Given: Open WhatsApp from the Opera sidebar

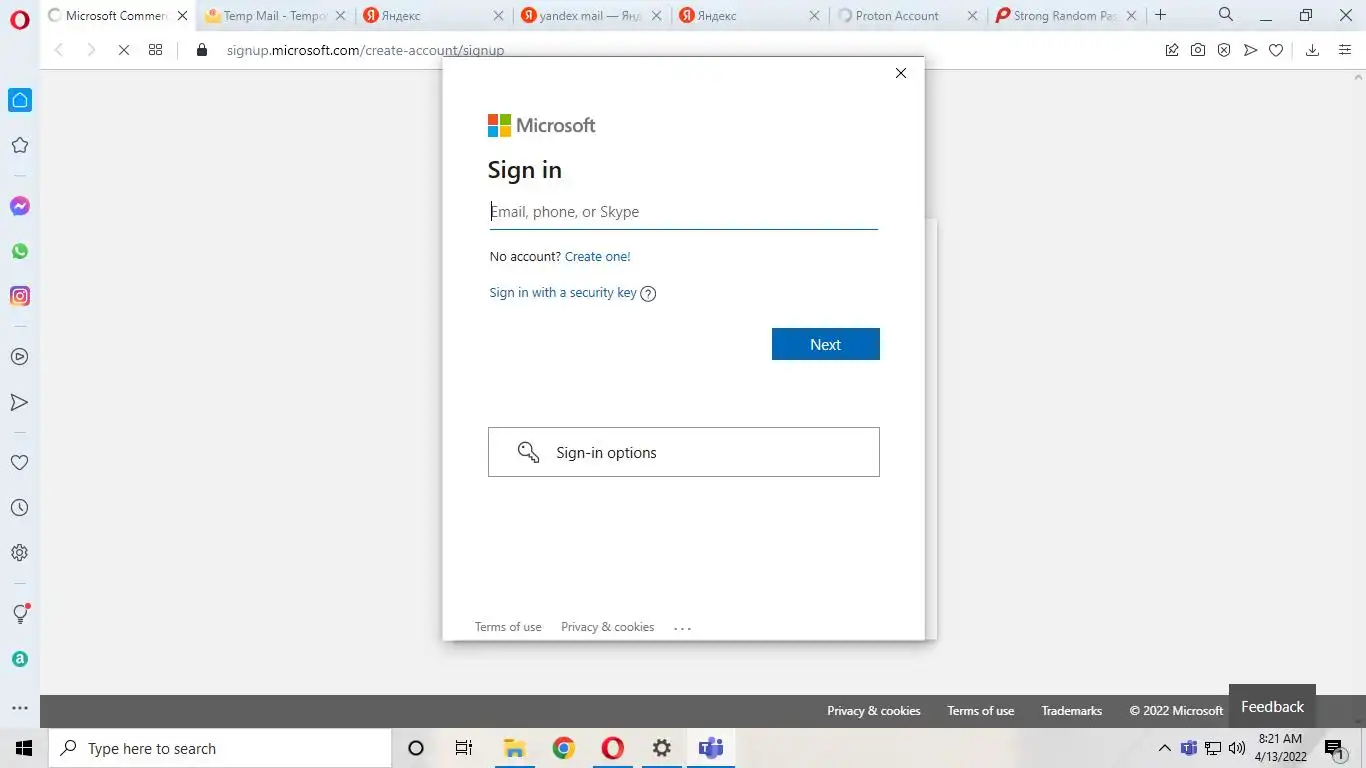Looking at the screenshot, I should point(20,251).
